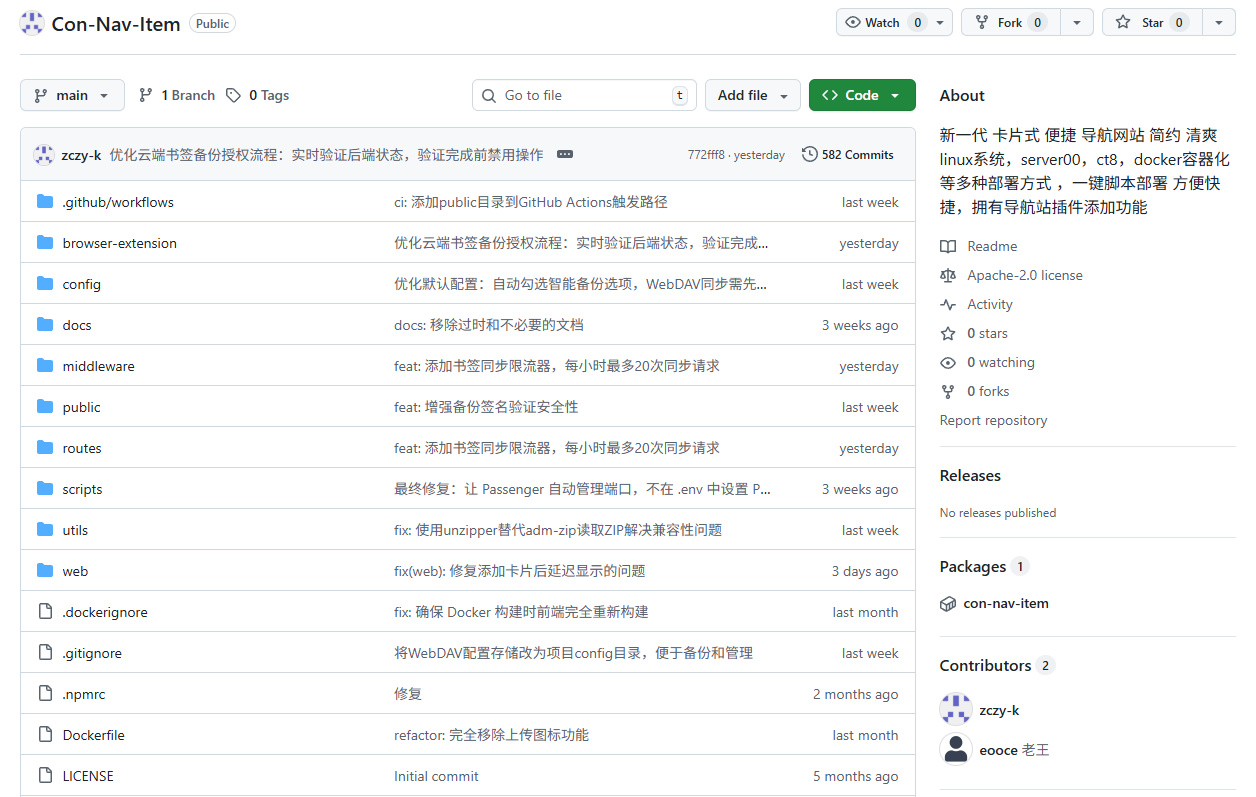The width and height of the screenshot is (1256, 797).
Task: Click the Go to file search field
Action: (584, 96)
